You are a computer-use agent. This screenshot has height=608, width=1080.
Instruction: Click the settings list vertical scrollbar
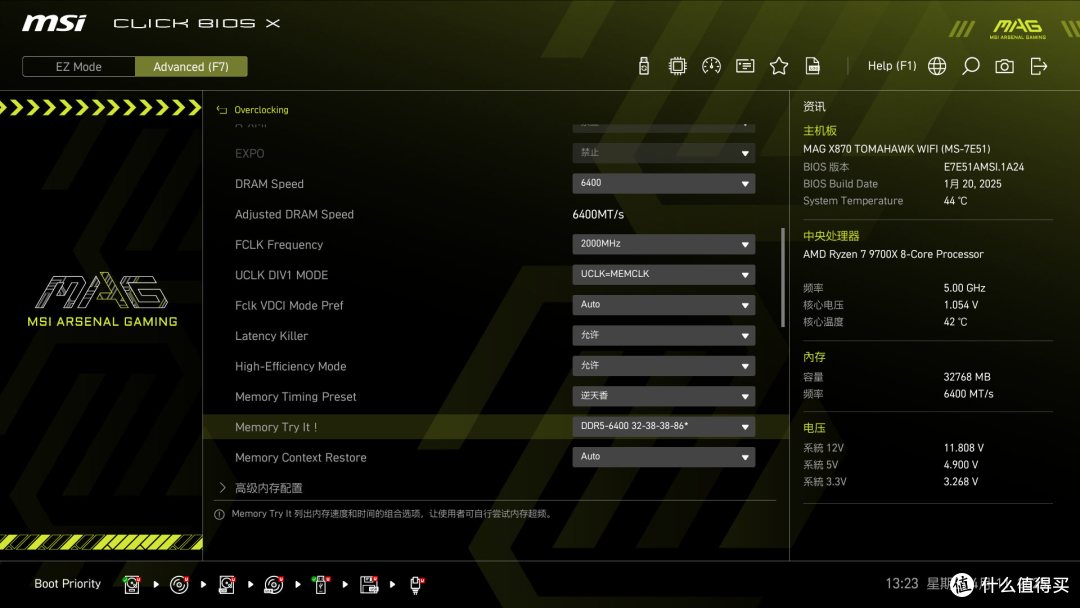click(783, 277)
